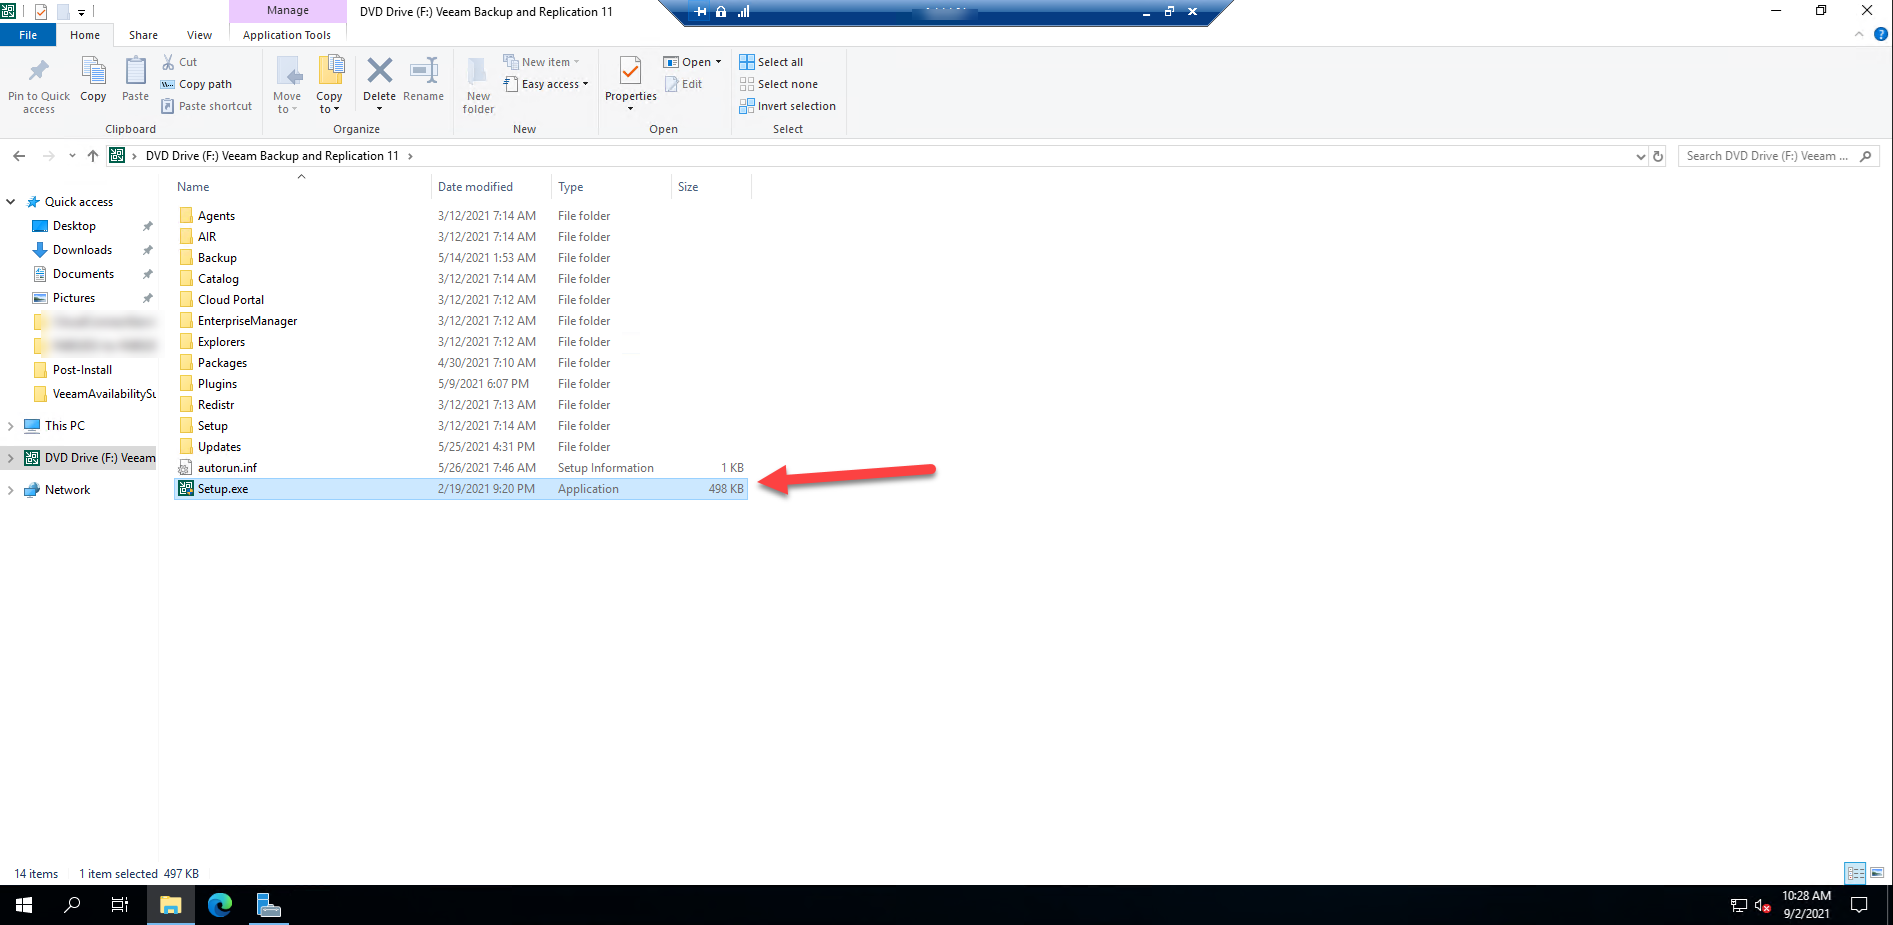This screenshot has width=1893, height=925.
Task: Click the New folder icon
Action: click(478, 70)
